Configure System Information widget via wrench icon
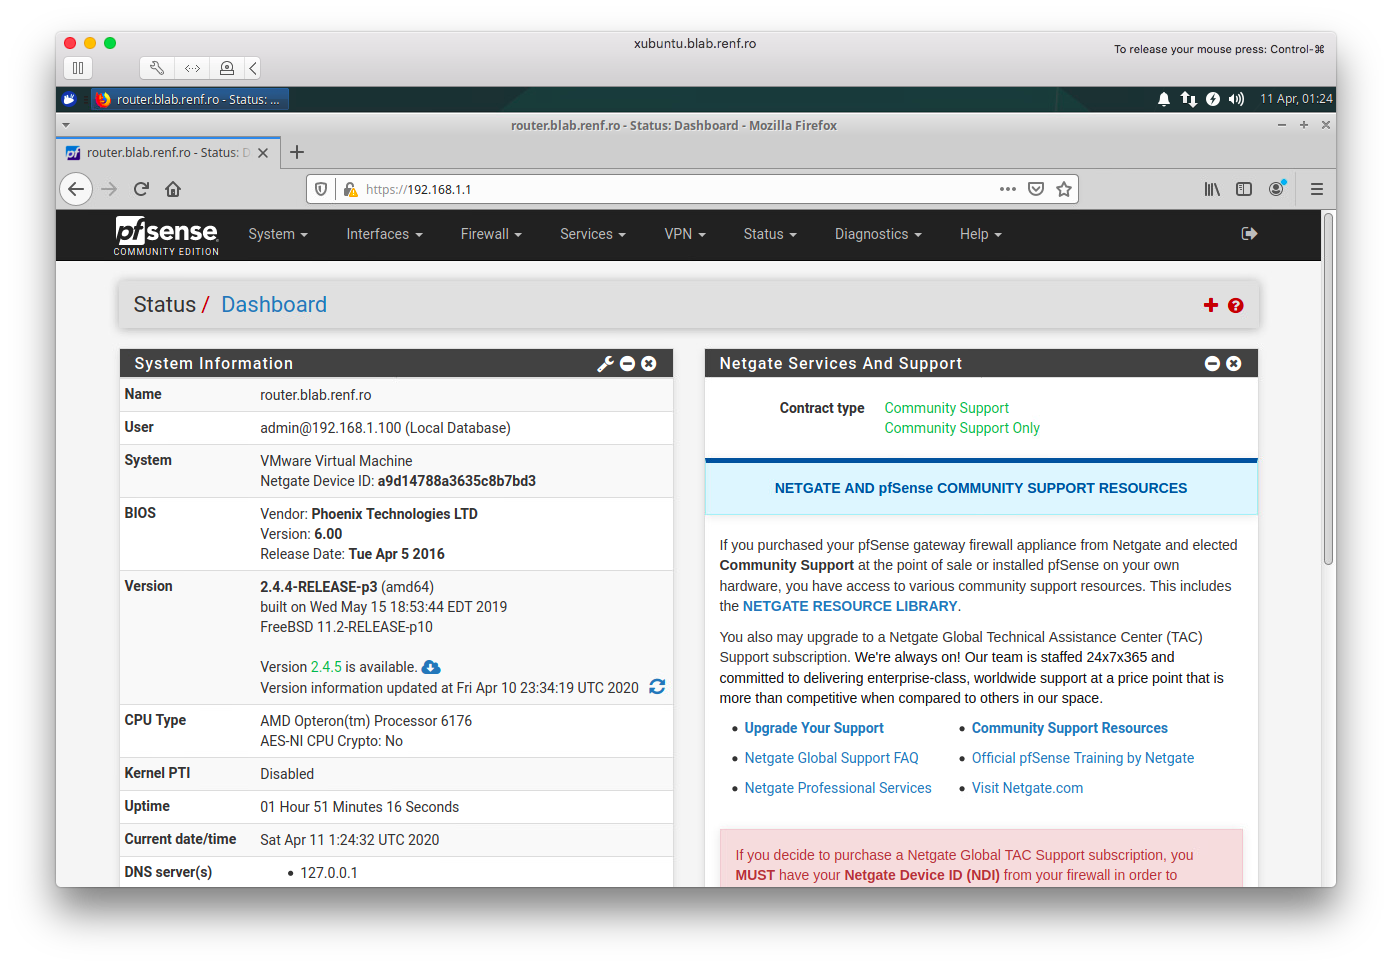Screen dimensions: 1392x967 [605, 364]
